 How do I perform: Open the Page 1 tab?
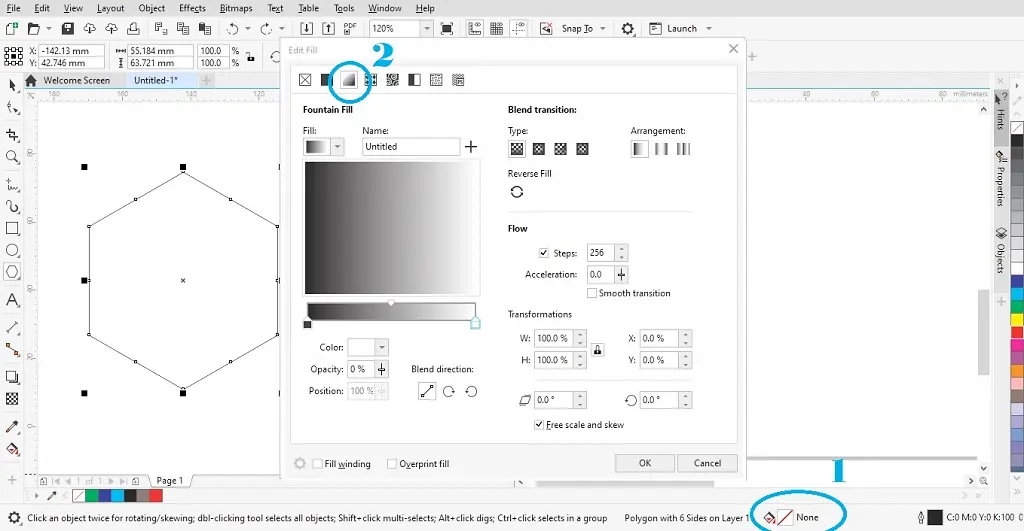coord(170,481)
